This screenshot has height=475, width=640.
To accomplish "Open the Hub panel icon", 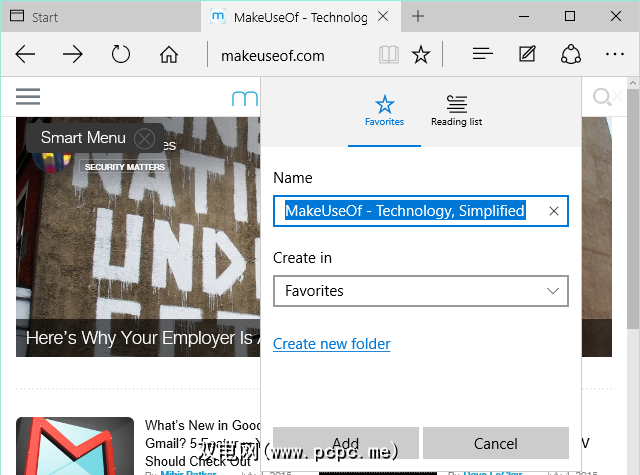I will pos(483,54).
